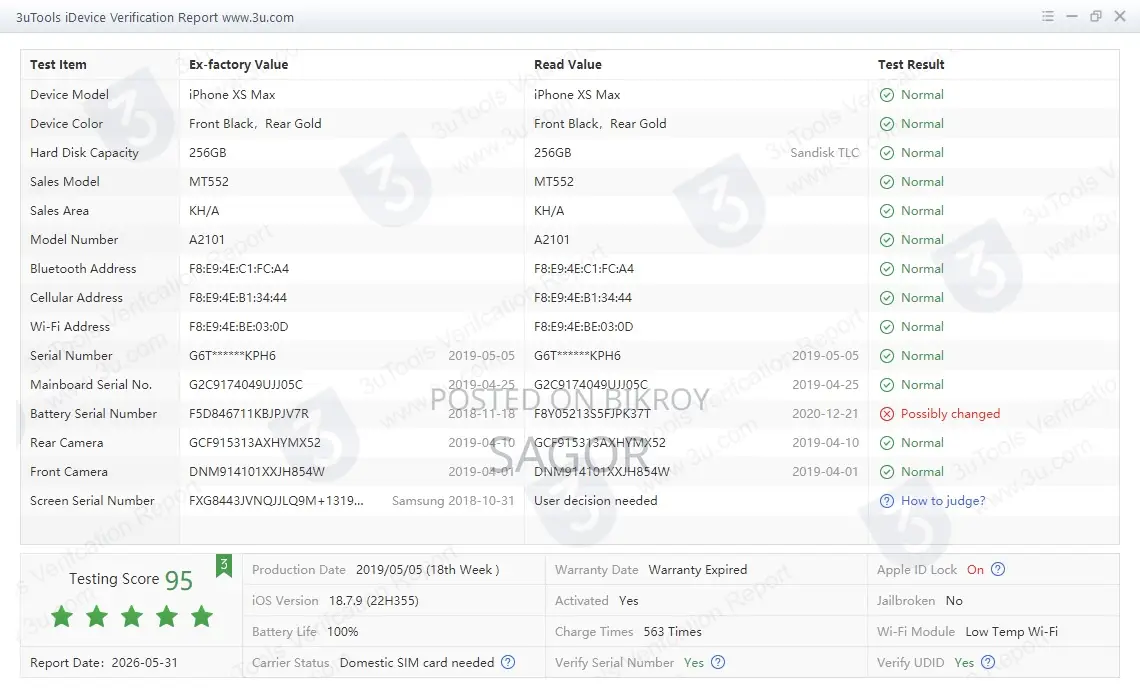Click the green check for Bluetooth Address
Image resolution: width=1140 pixels, height=688 pixels.
[x=887, y=269]
